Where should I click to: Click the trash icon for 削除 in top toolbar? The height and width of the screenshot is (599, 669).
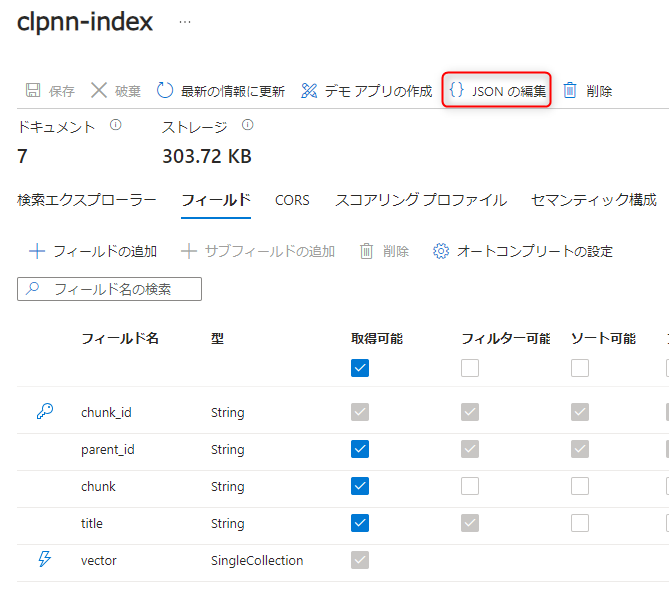click(570, 91)
